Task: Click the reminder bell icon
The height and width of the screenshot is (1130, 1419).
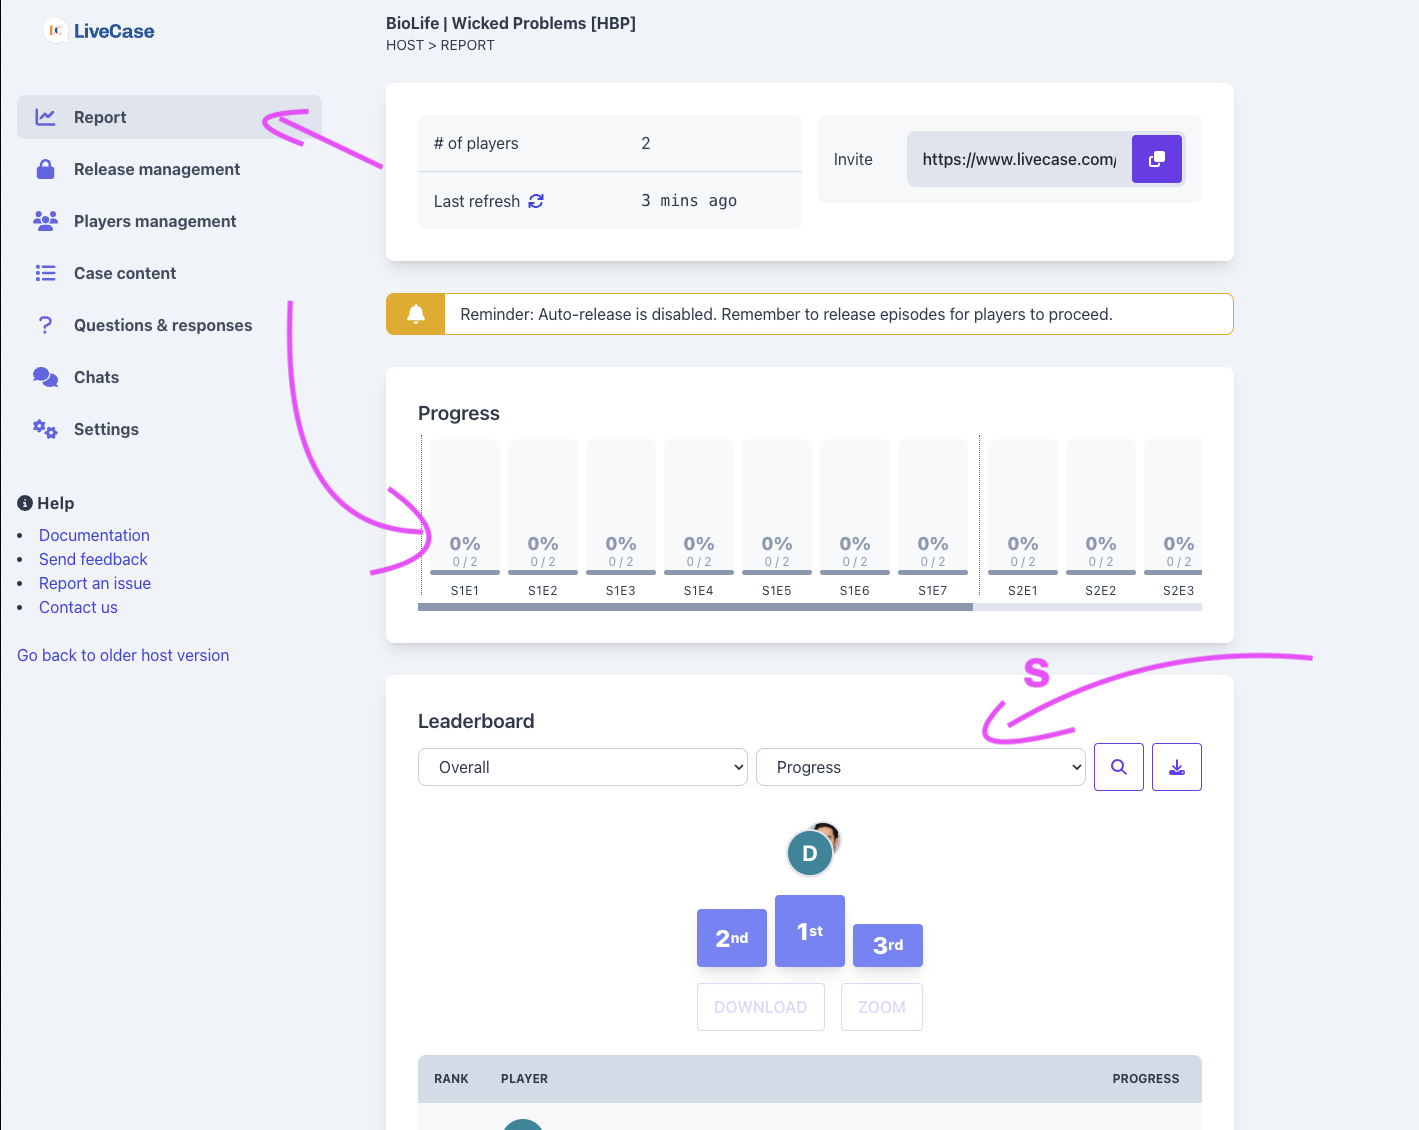Action: 416,314
